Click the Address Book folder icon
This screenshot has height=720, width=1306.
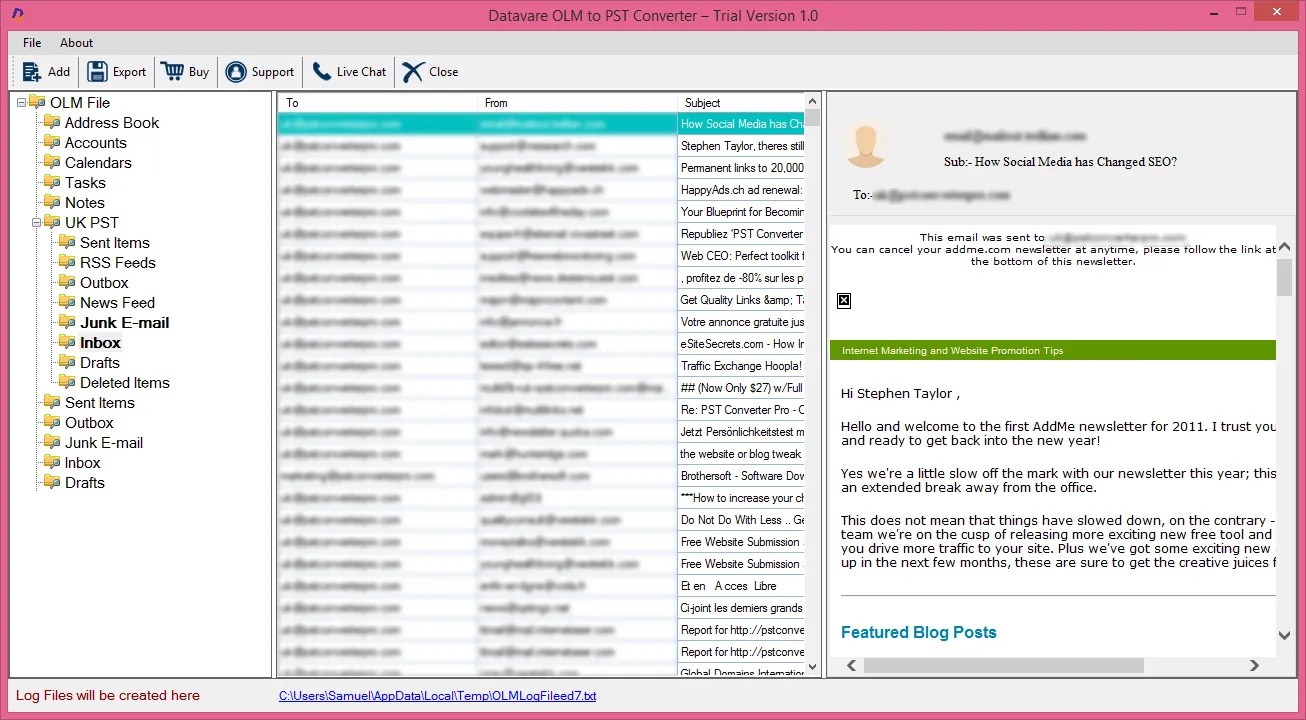(52, 122)
